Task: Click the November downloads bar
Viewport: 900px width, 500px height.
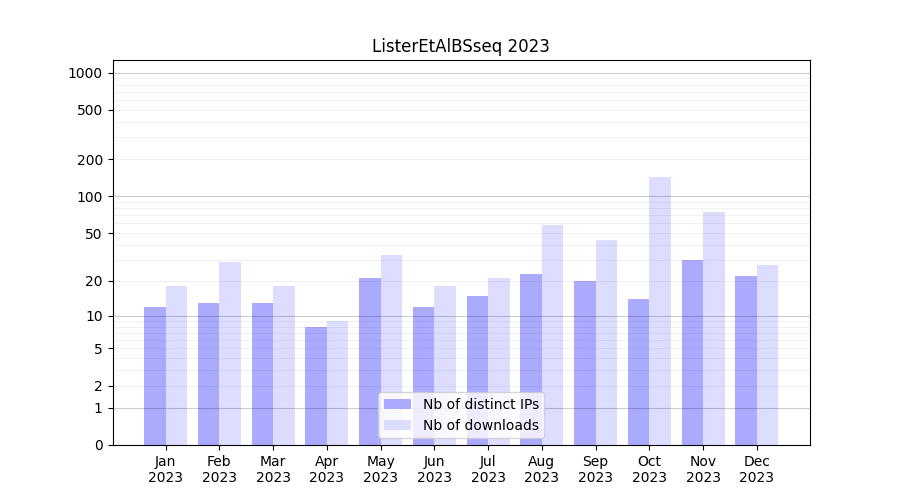Action: point(714,328)
